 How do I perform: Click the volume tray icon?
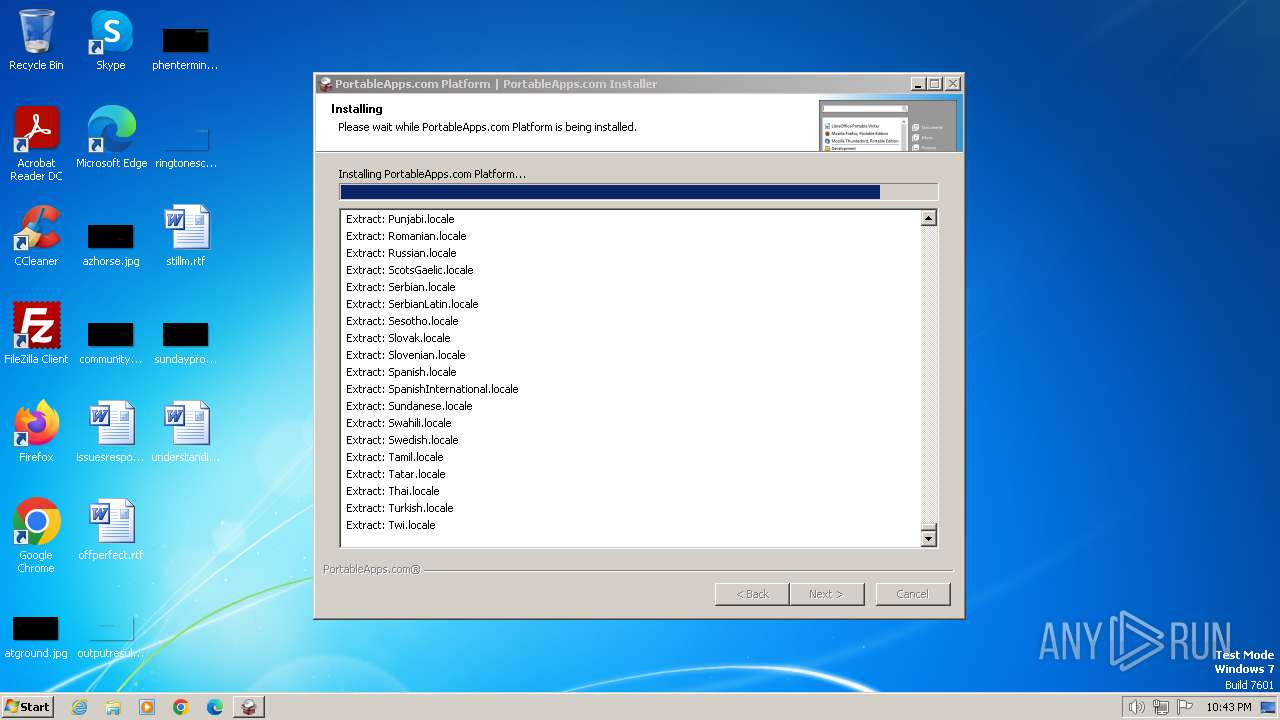click(1136, 707)
